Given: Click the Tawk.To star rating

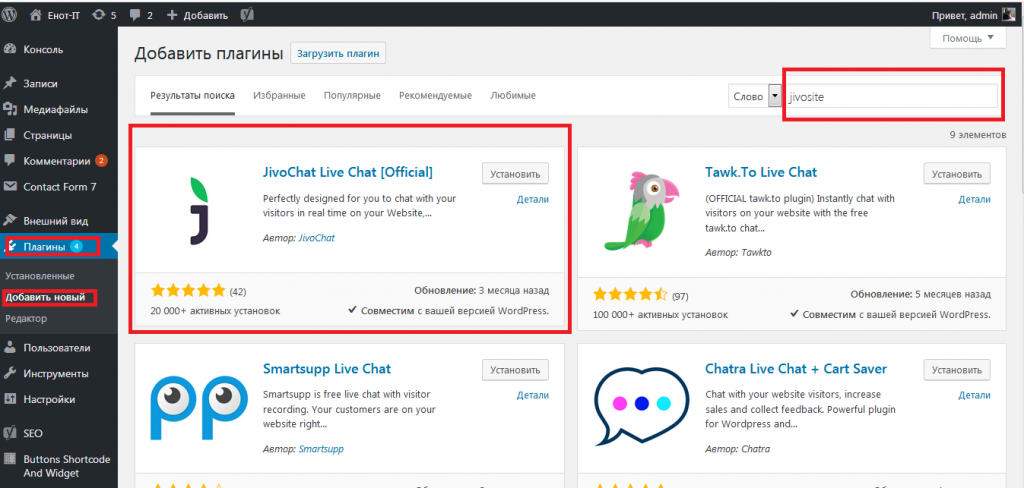Looking at the screenshot, I should [x=630, y=295].
